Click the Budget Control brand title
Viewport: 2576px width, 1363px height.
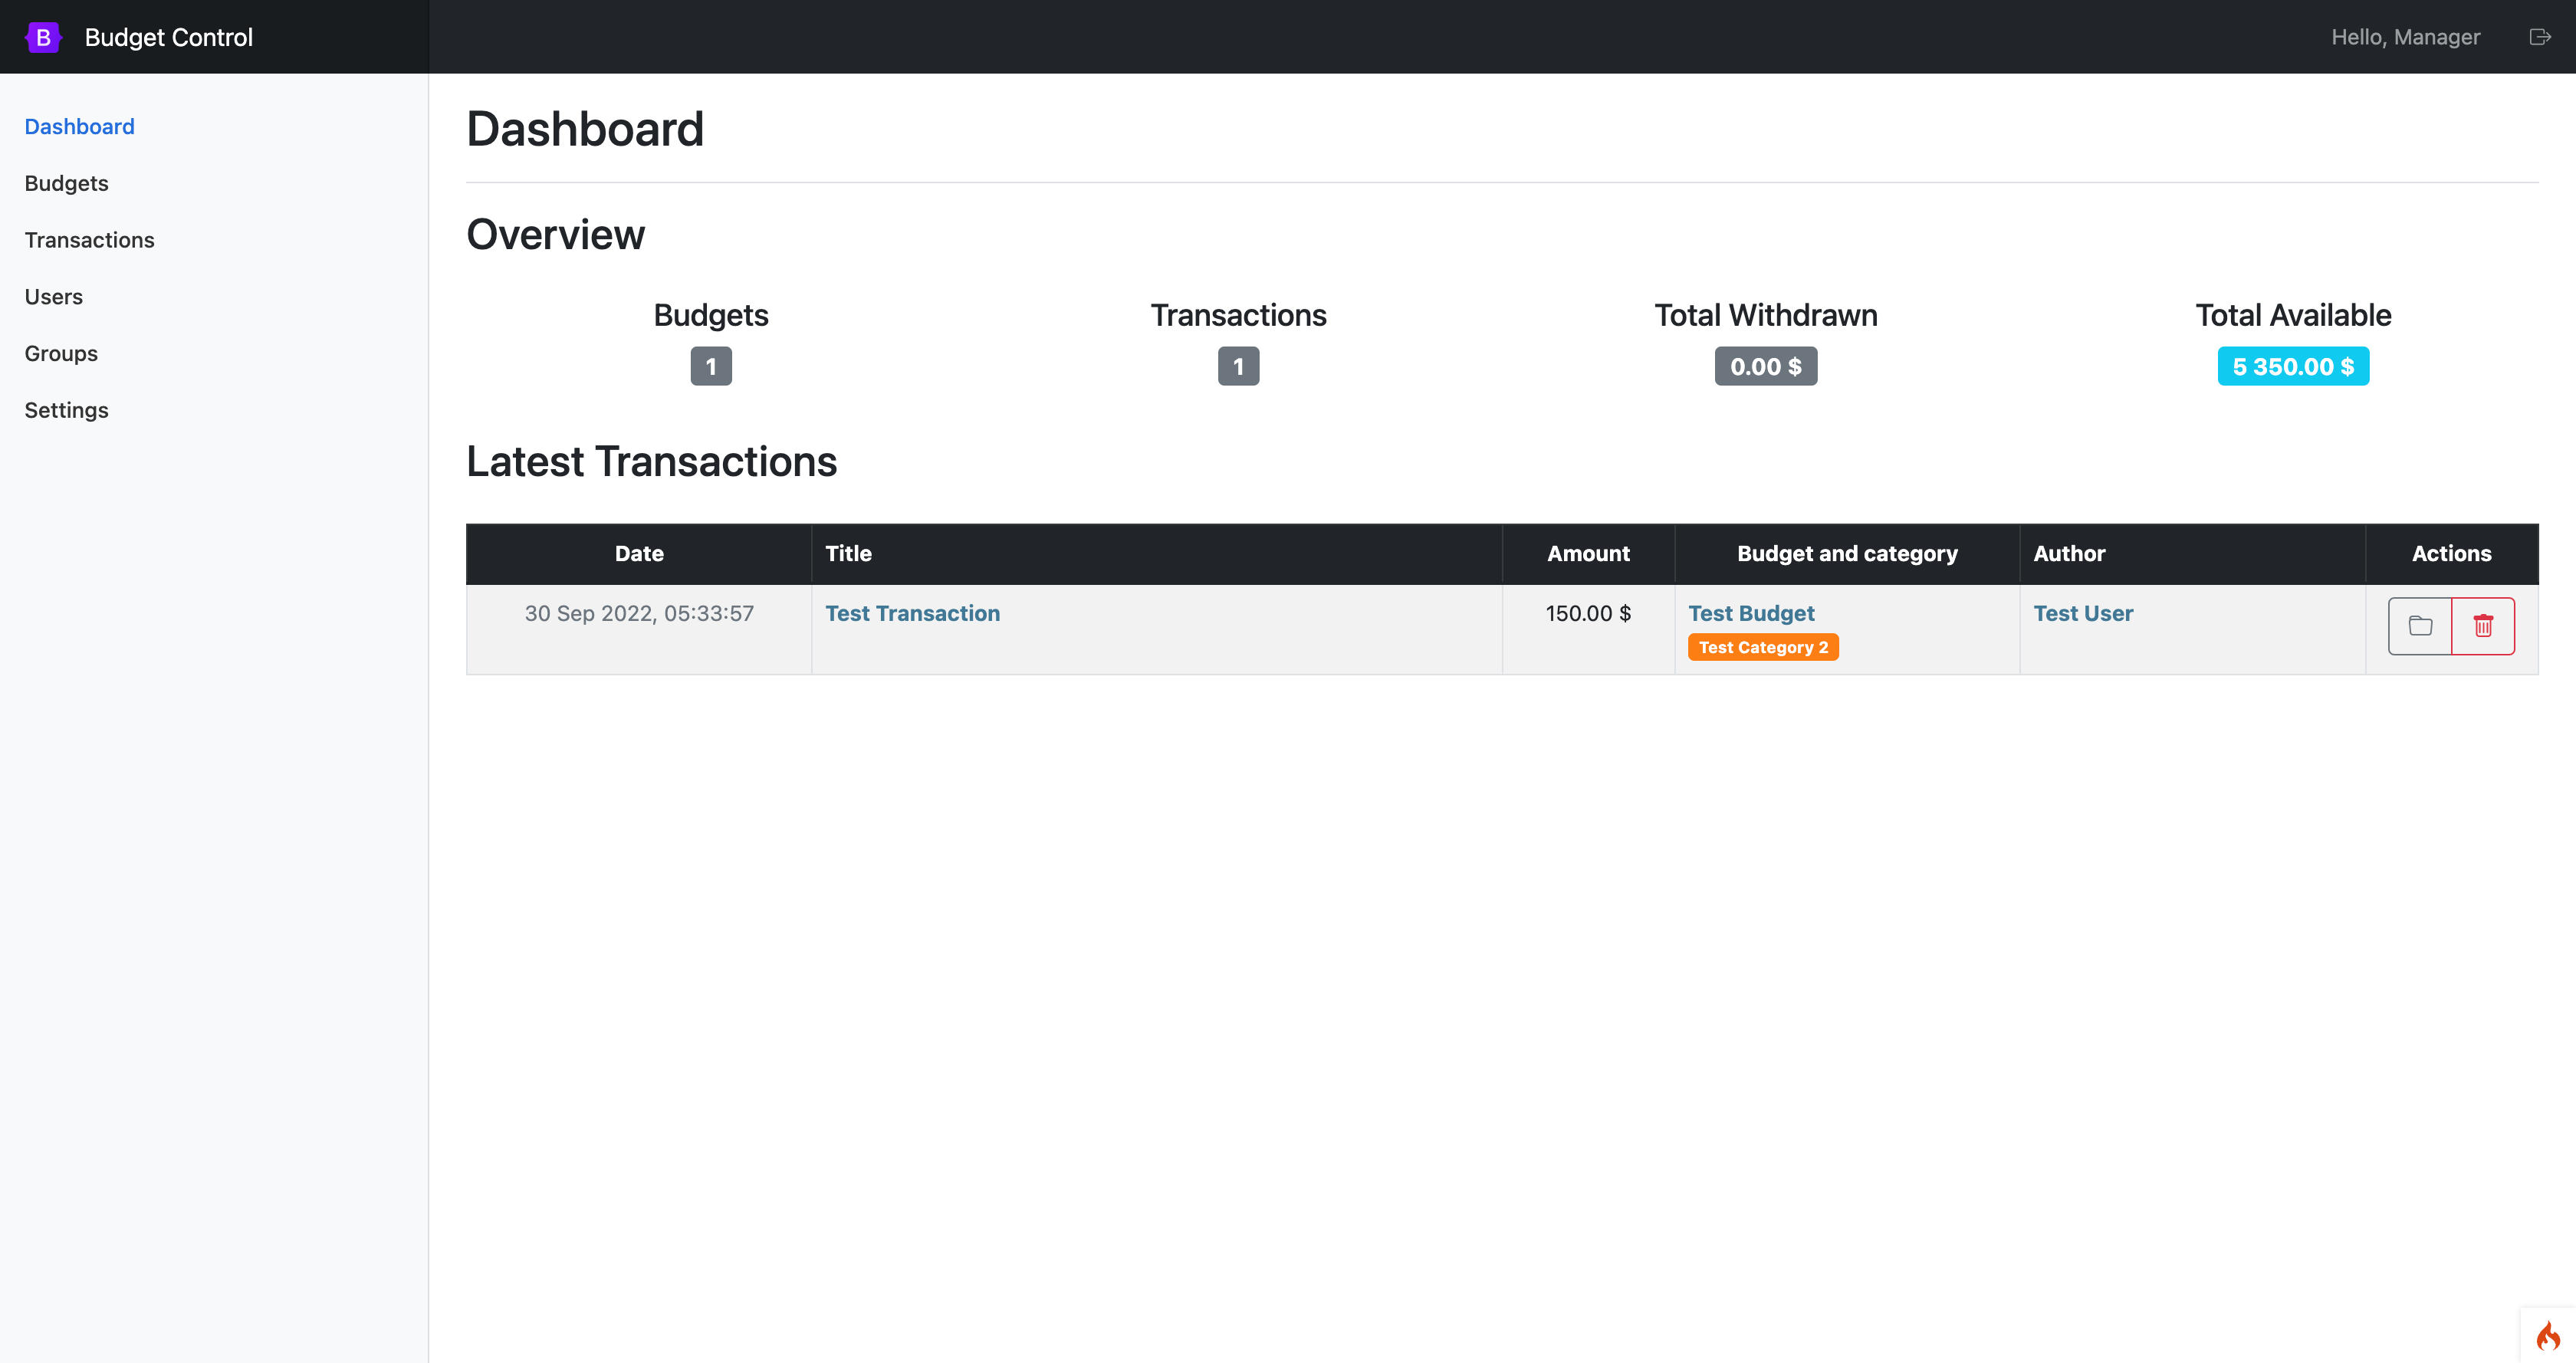click(168, 37)
